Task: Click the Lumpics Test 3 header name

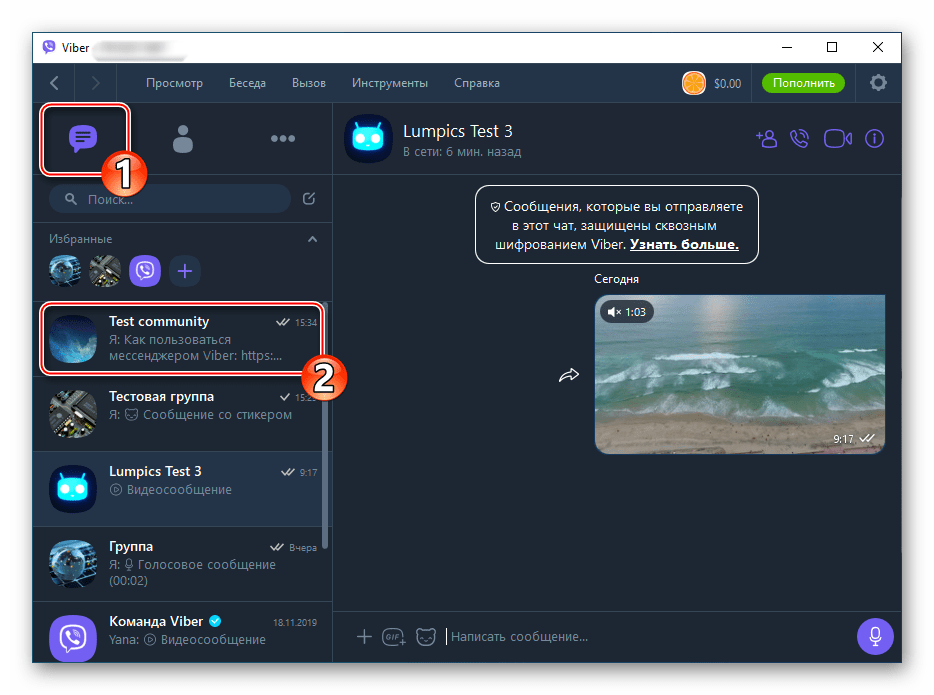Action: click(x=457, y=131)
